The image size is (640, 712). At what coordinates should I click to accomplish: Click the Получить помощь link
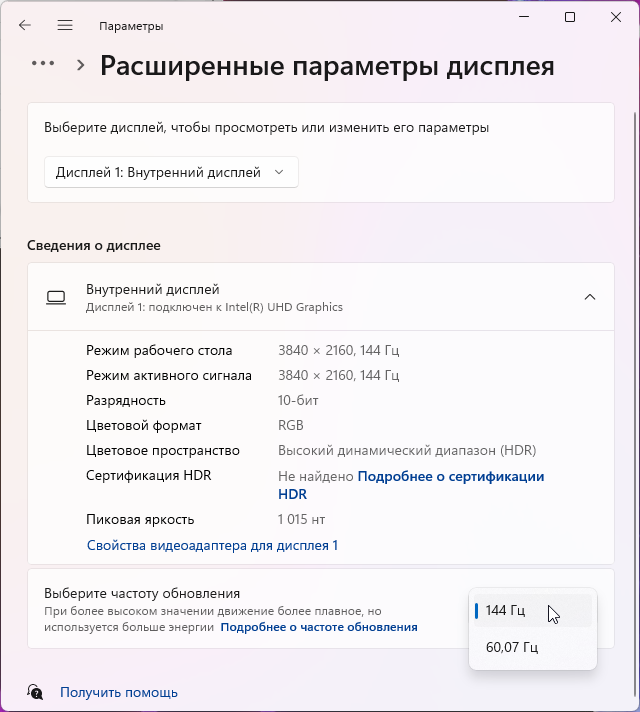click(x=119, y=692)
